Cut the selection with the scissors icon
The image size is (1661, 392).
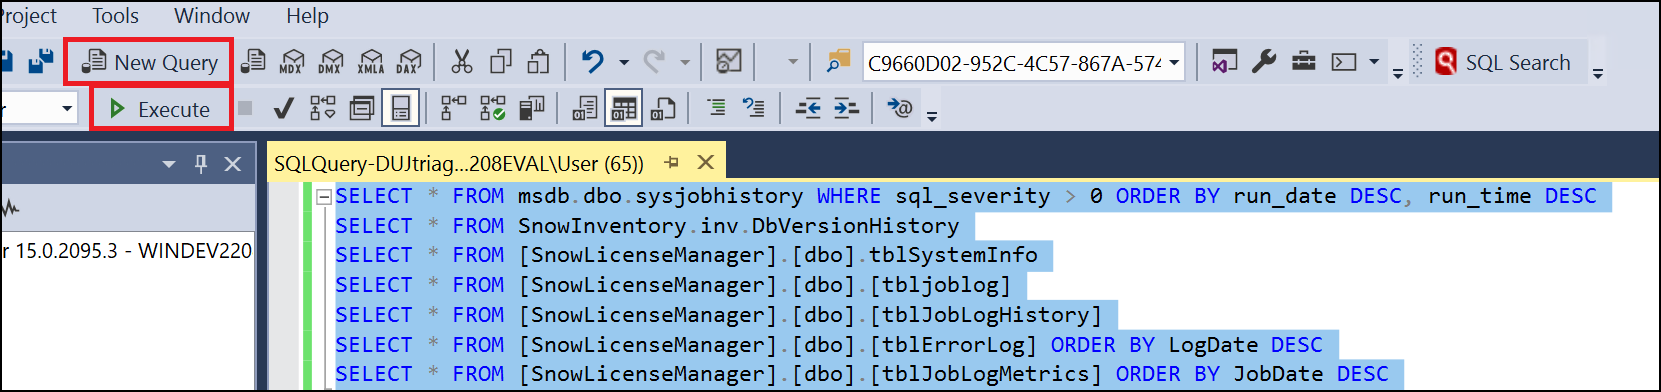click(x=462, y=62)
